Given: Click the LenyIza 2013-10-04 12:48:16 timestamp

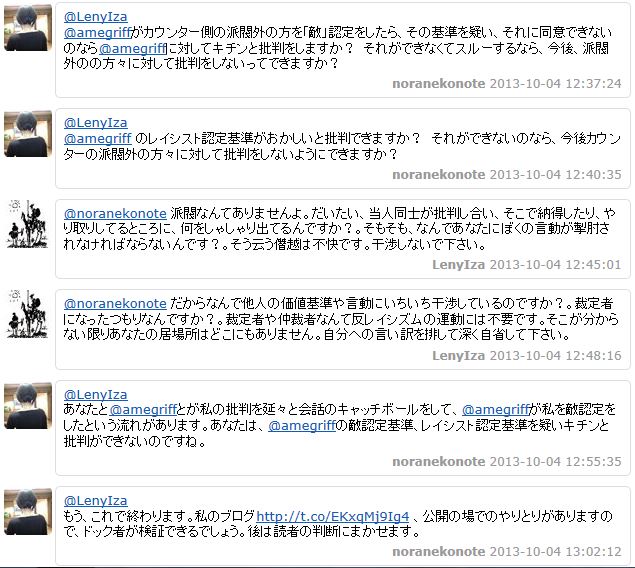Looking at the screenshot, I should pyautogui.click(x=526, y=355).
